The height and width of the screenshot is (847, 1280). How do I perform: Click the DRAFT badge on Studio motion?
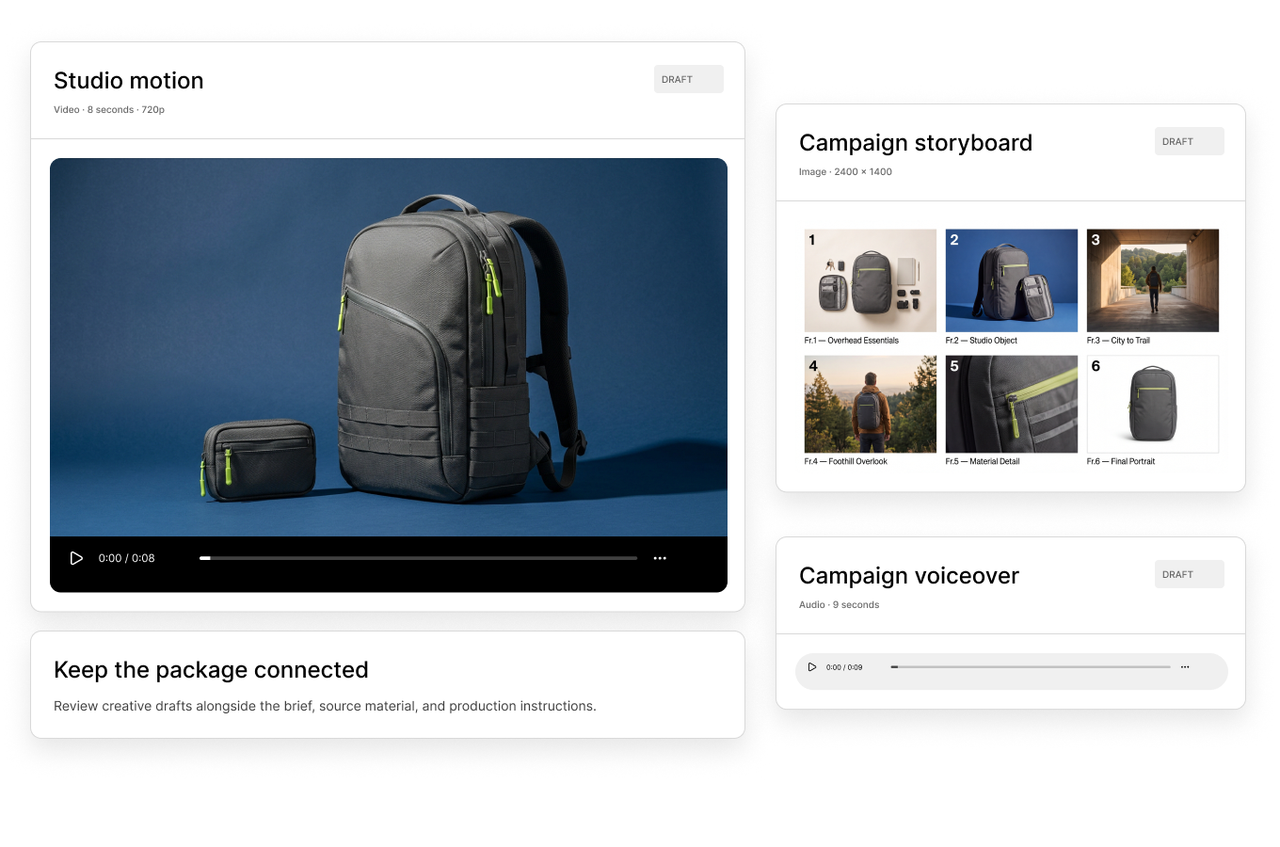(688, 79)
